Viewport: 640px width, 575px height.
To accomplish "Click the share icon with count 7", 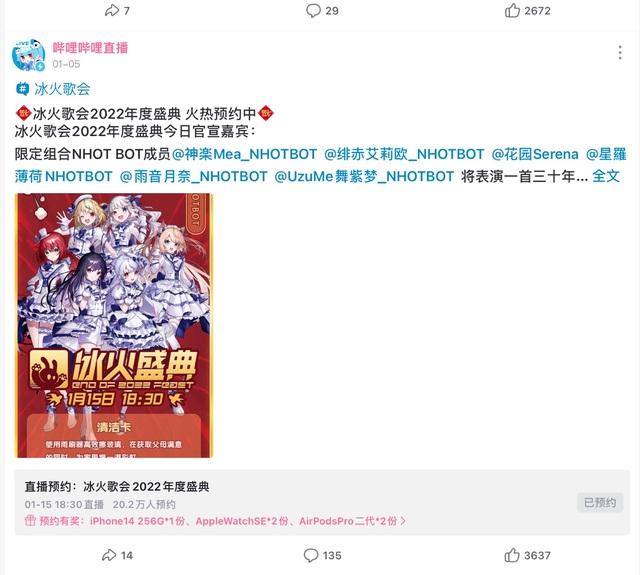I will (112, 10).
